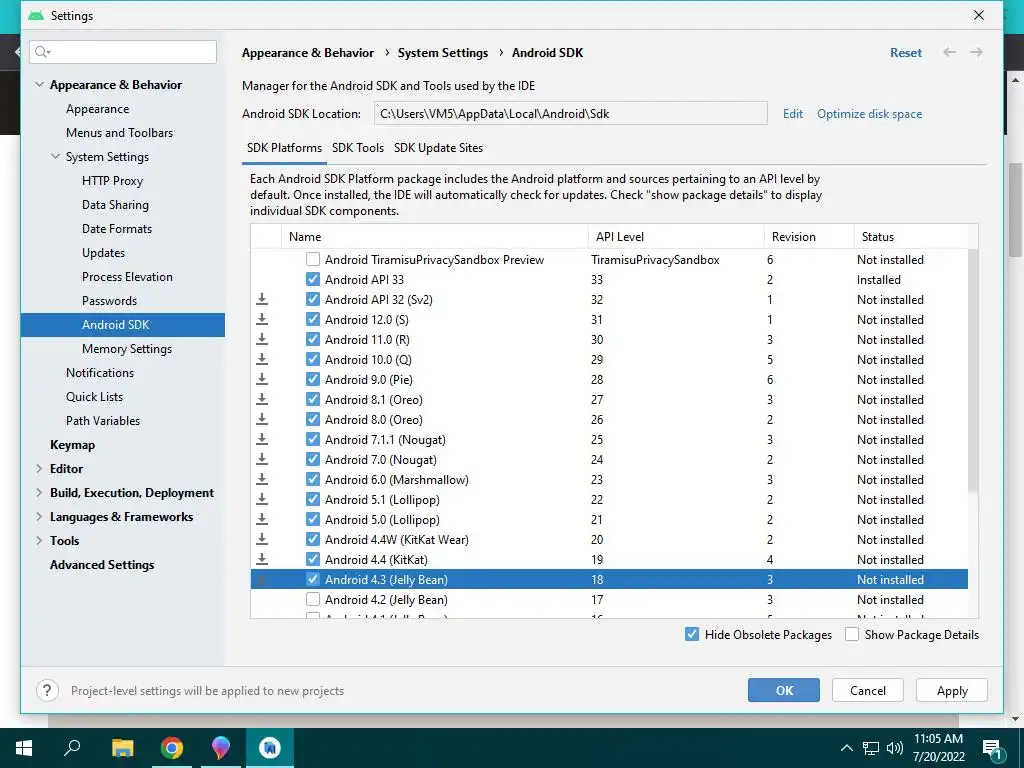Click Optimize disk space link

click(869, 114)
